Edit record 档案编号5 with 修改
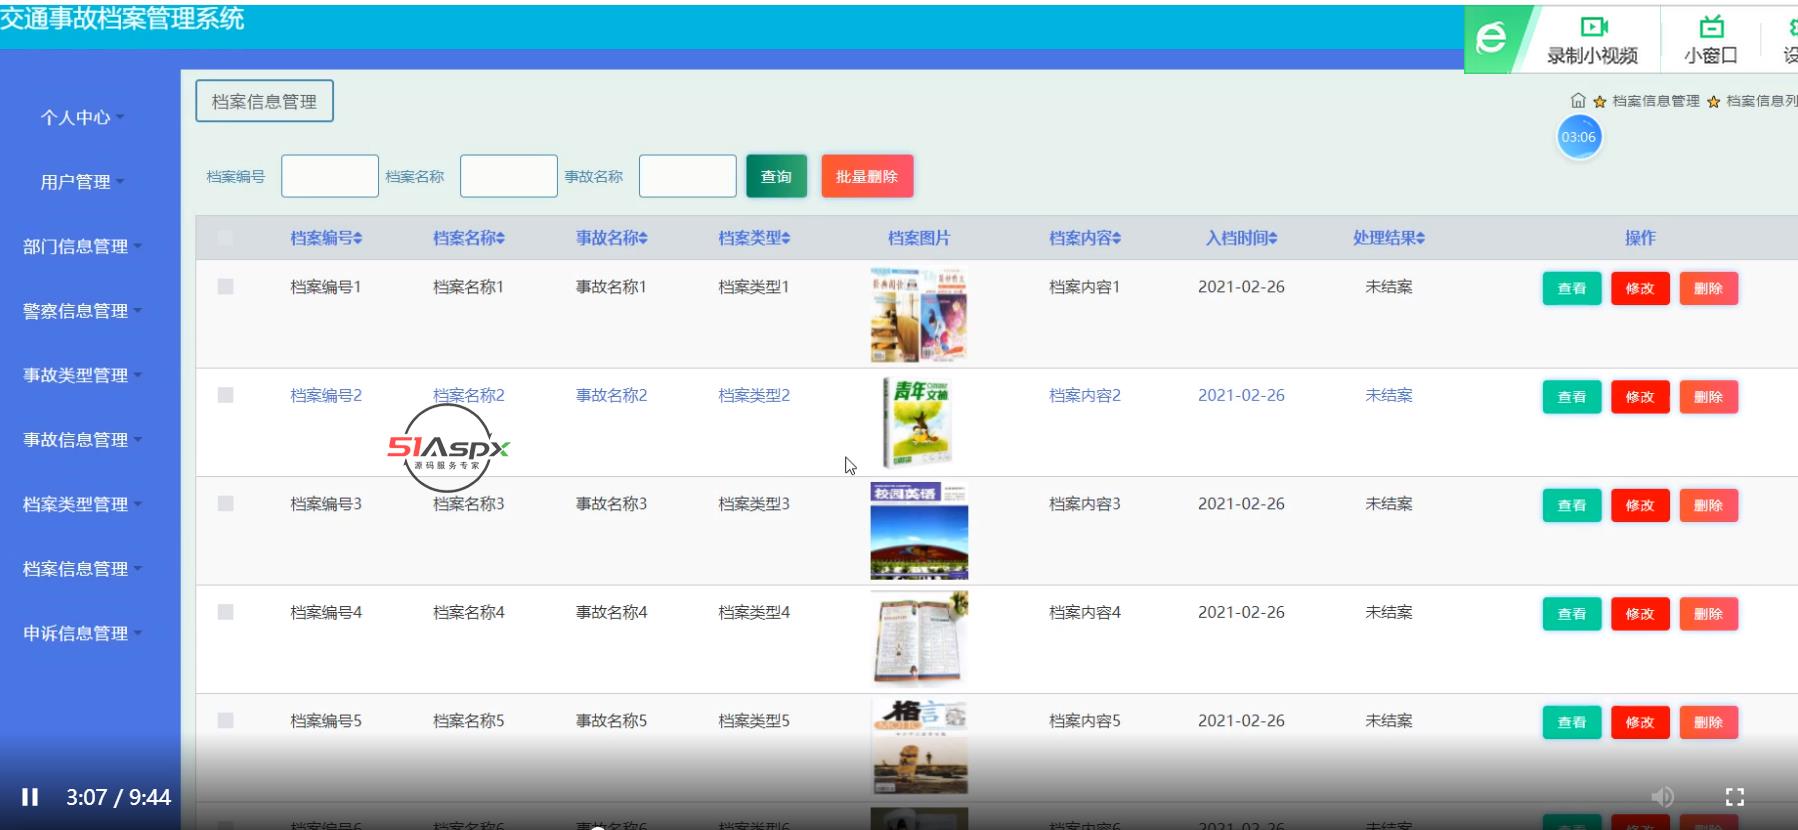This screenshot has height=830, width=1798. pyautogui.click(x=1640, y=722)
